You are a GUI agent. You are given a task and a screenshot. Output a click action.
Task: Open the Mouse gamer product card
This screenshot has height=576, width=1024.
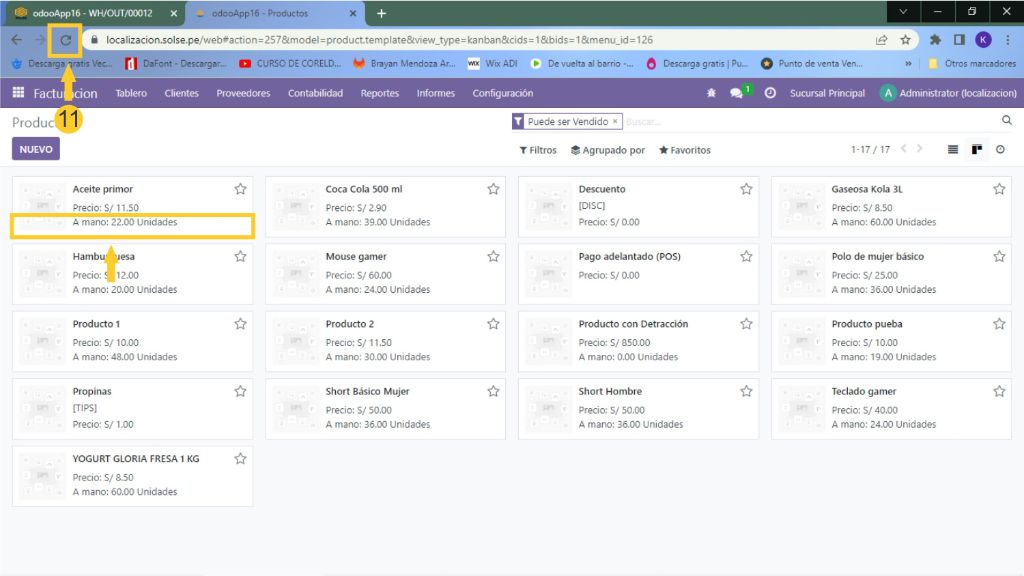pyautogui.click(x=384, y=273)
